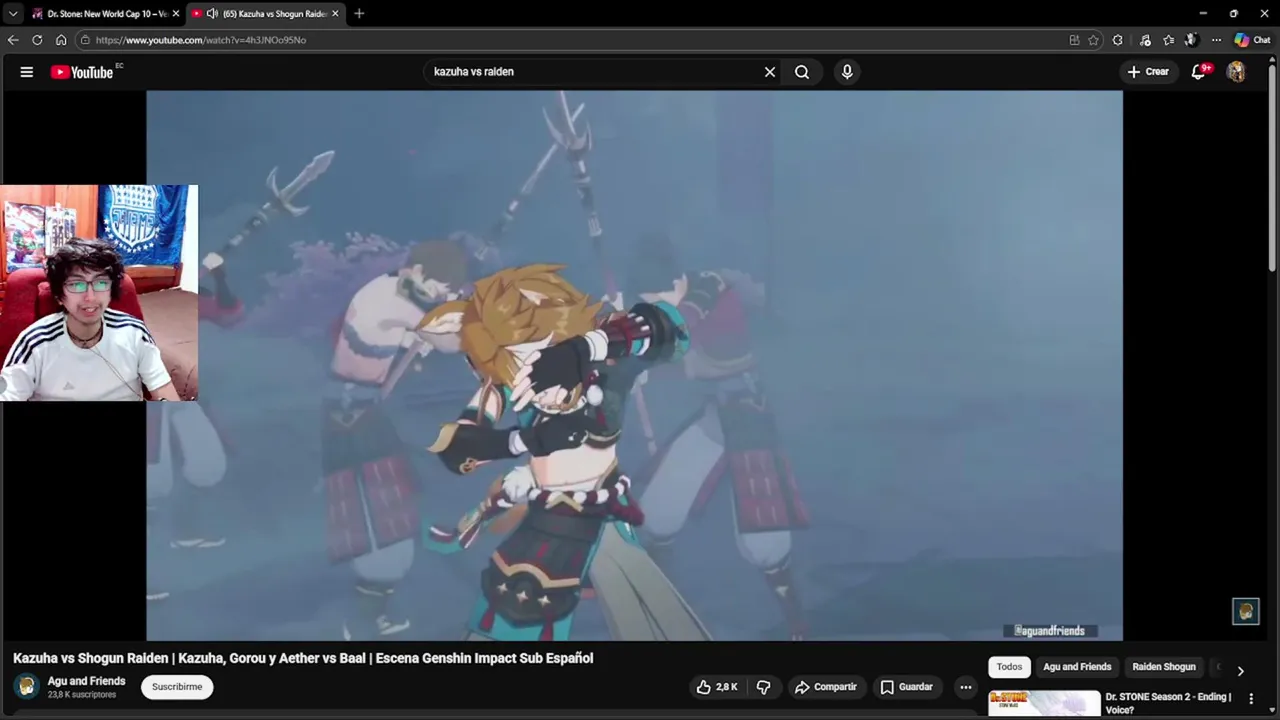Dislike the video with thumbs down

[764, 687]
